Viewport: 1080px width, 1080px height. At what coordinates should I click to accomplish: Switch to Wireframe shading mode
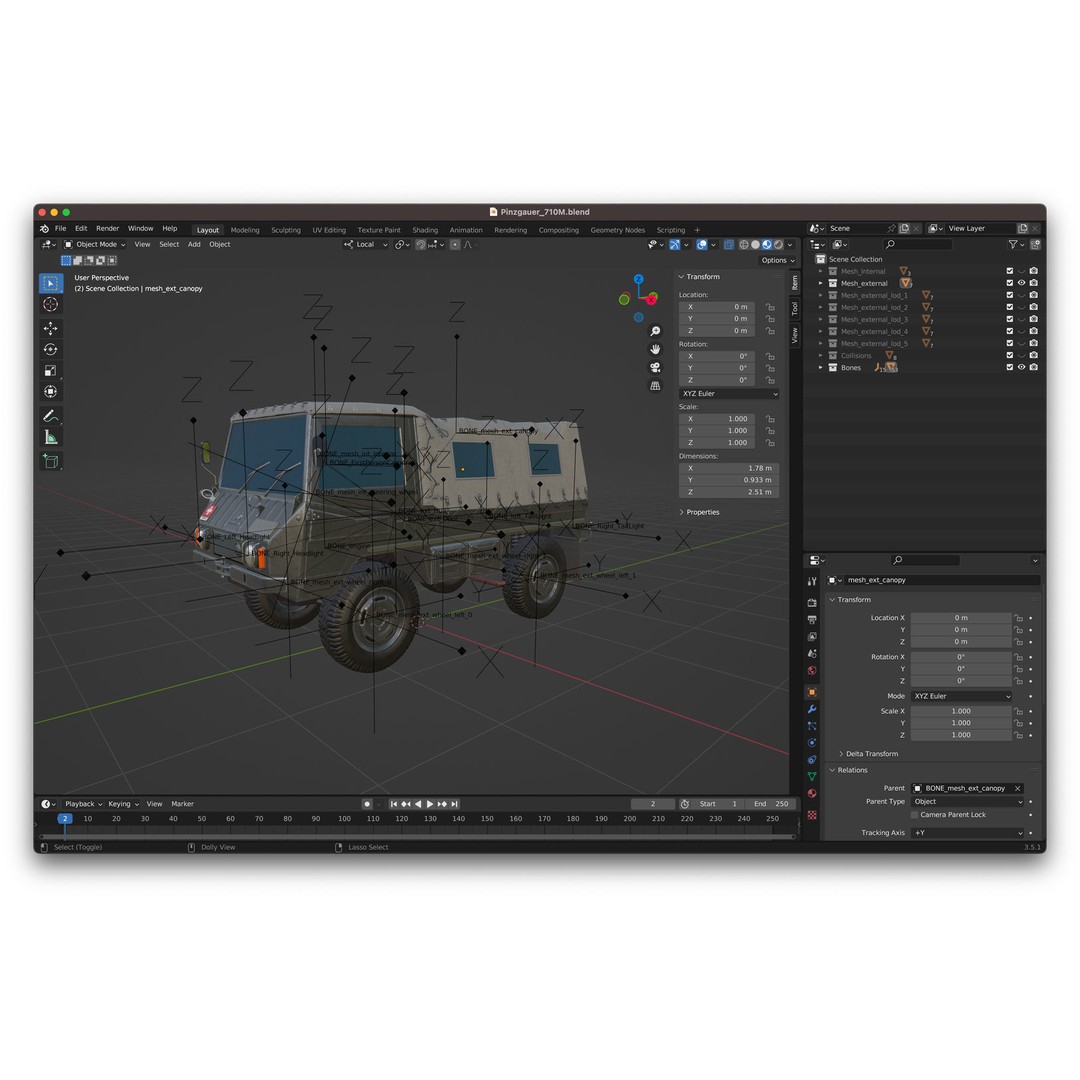pyautogui.click(x=744, y=245)
